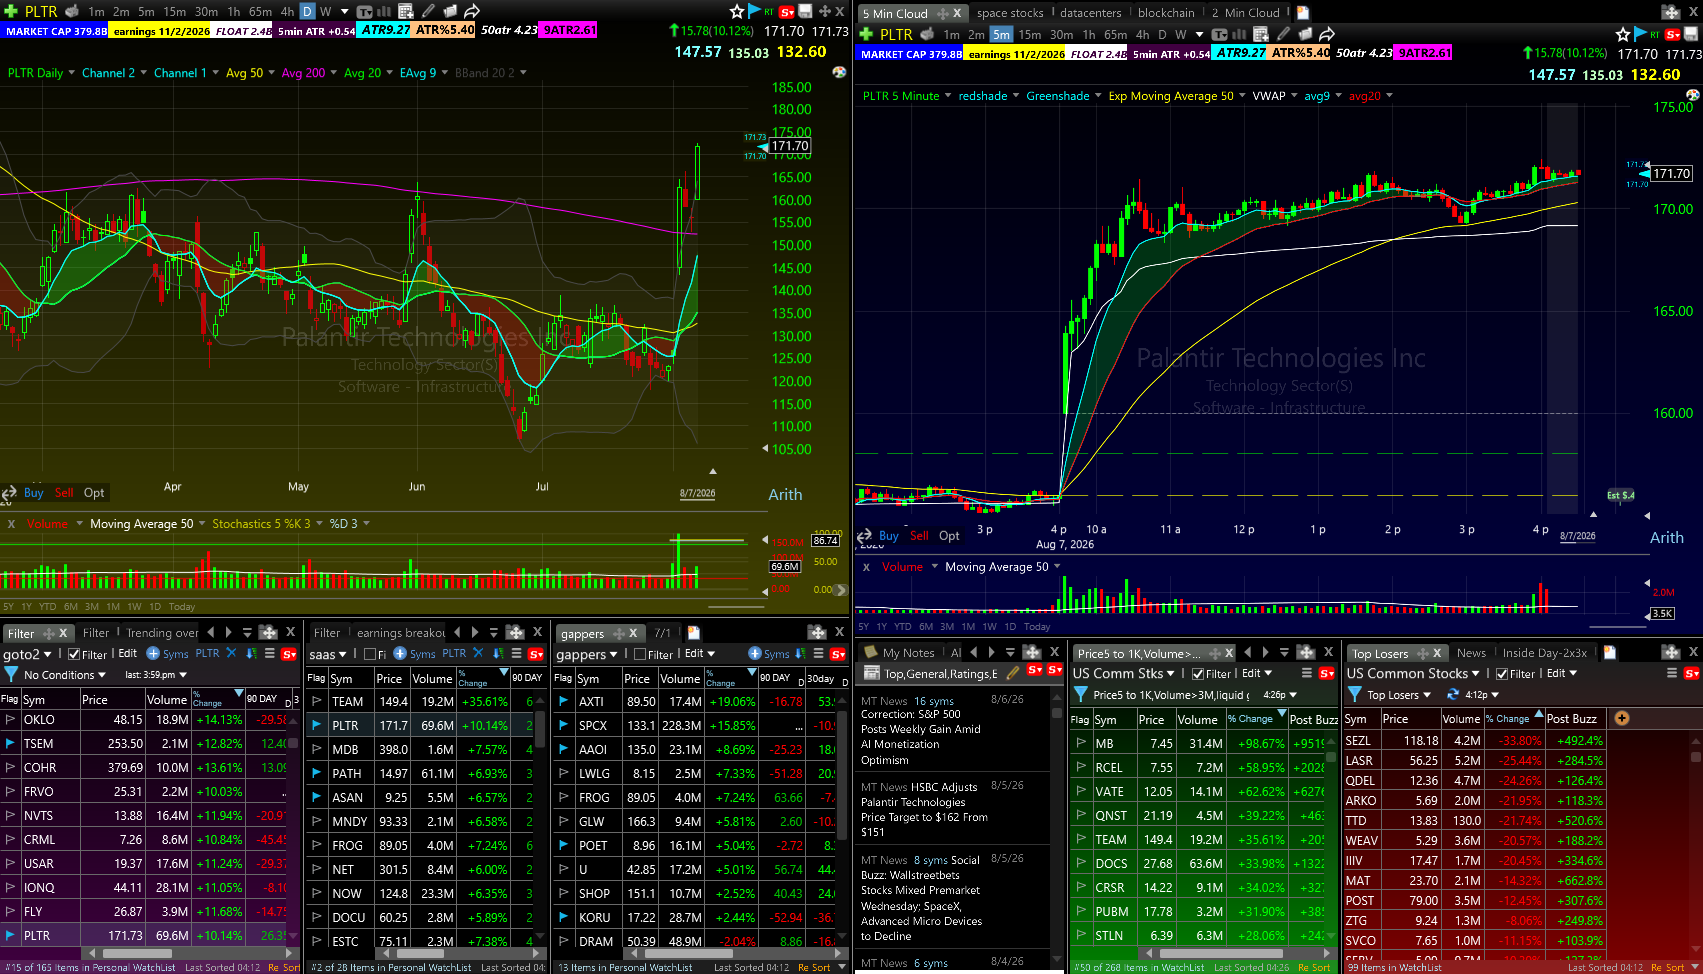Switch to the blockchain tab

point(1166,13)
